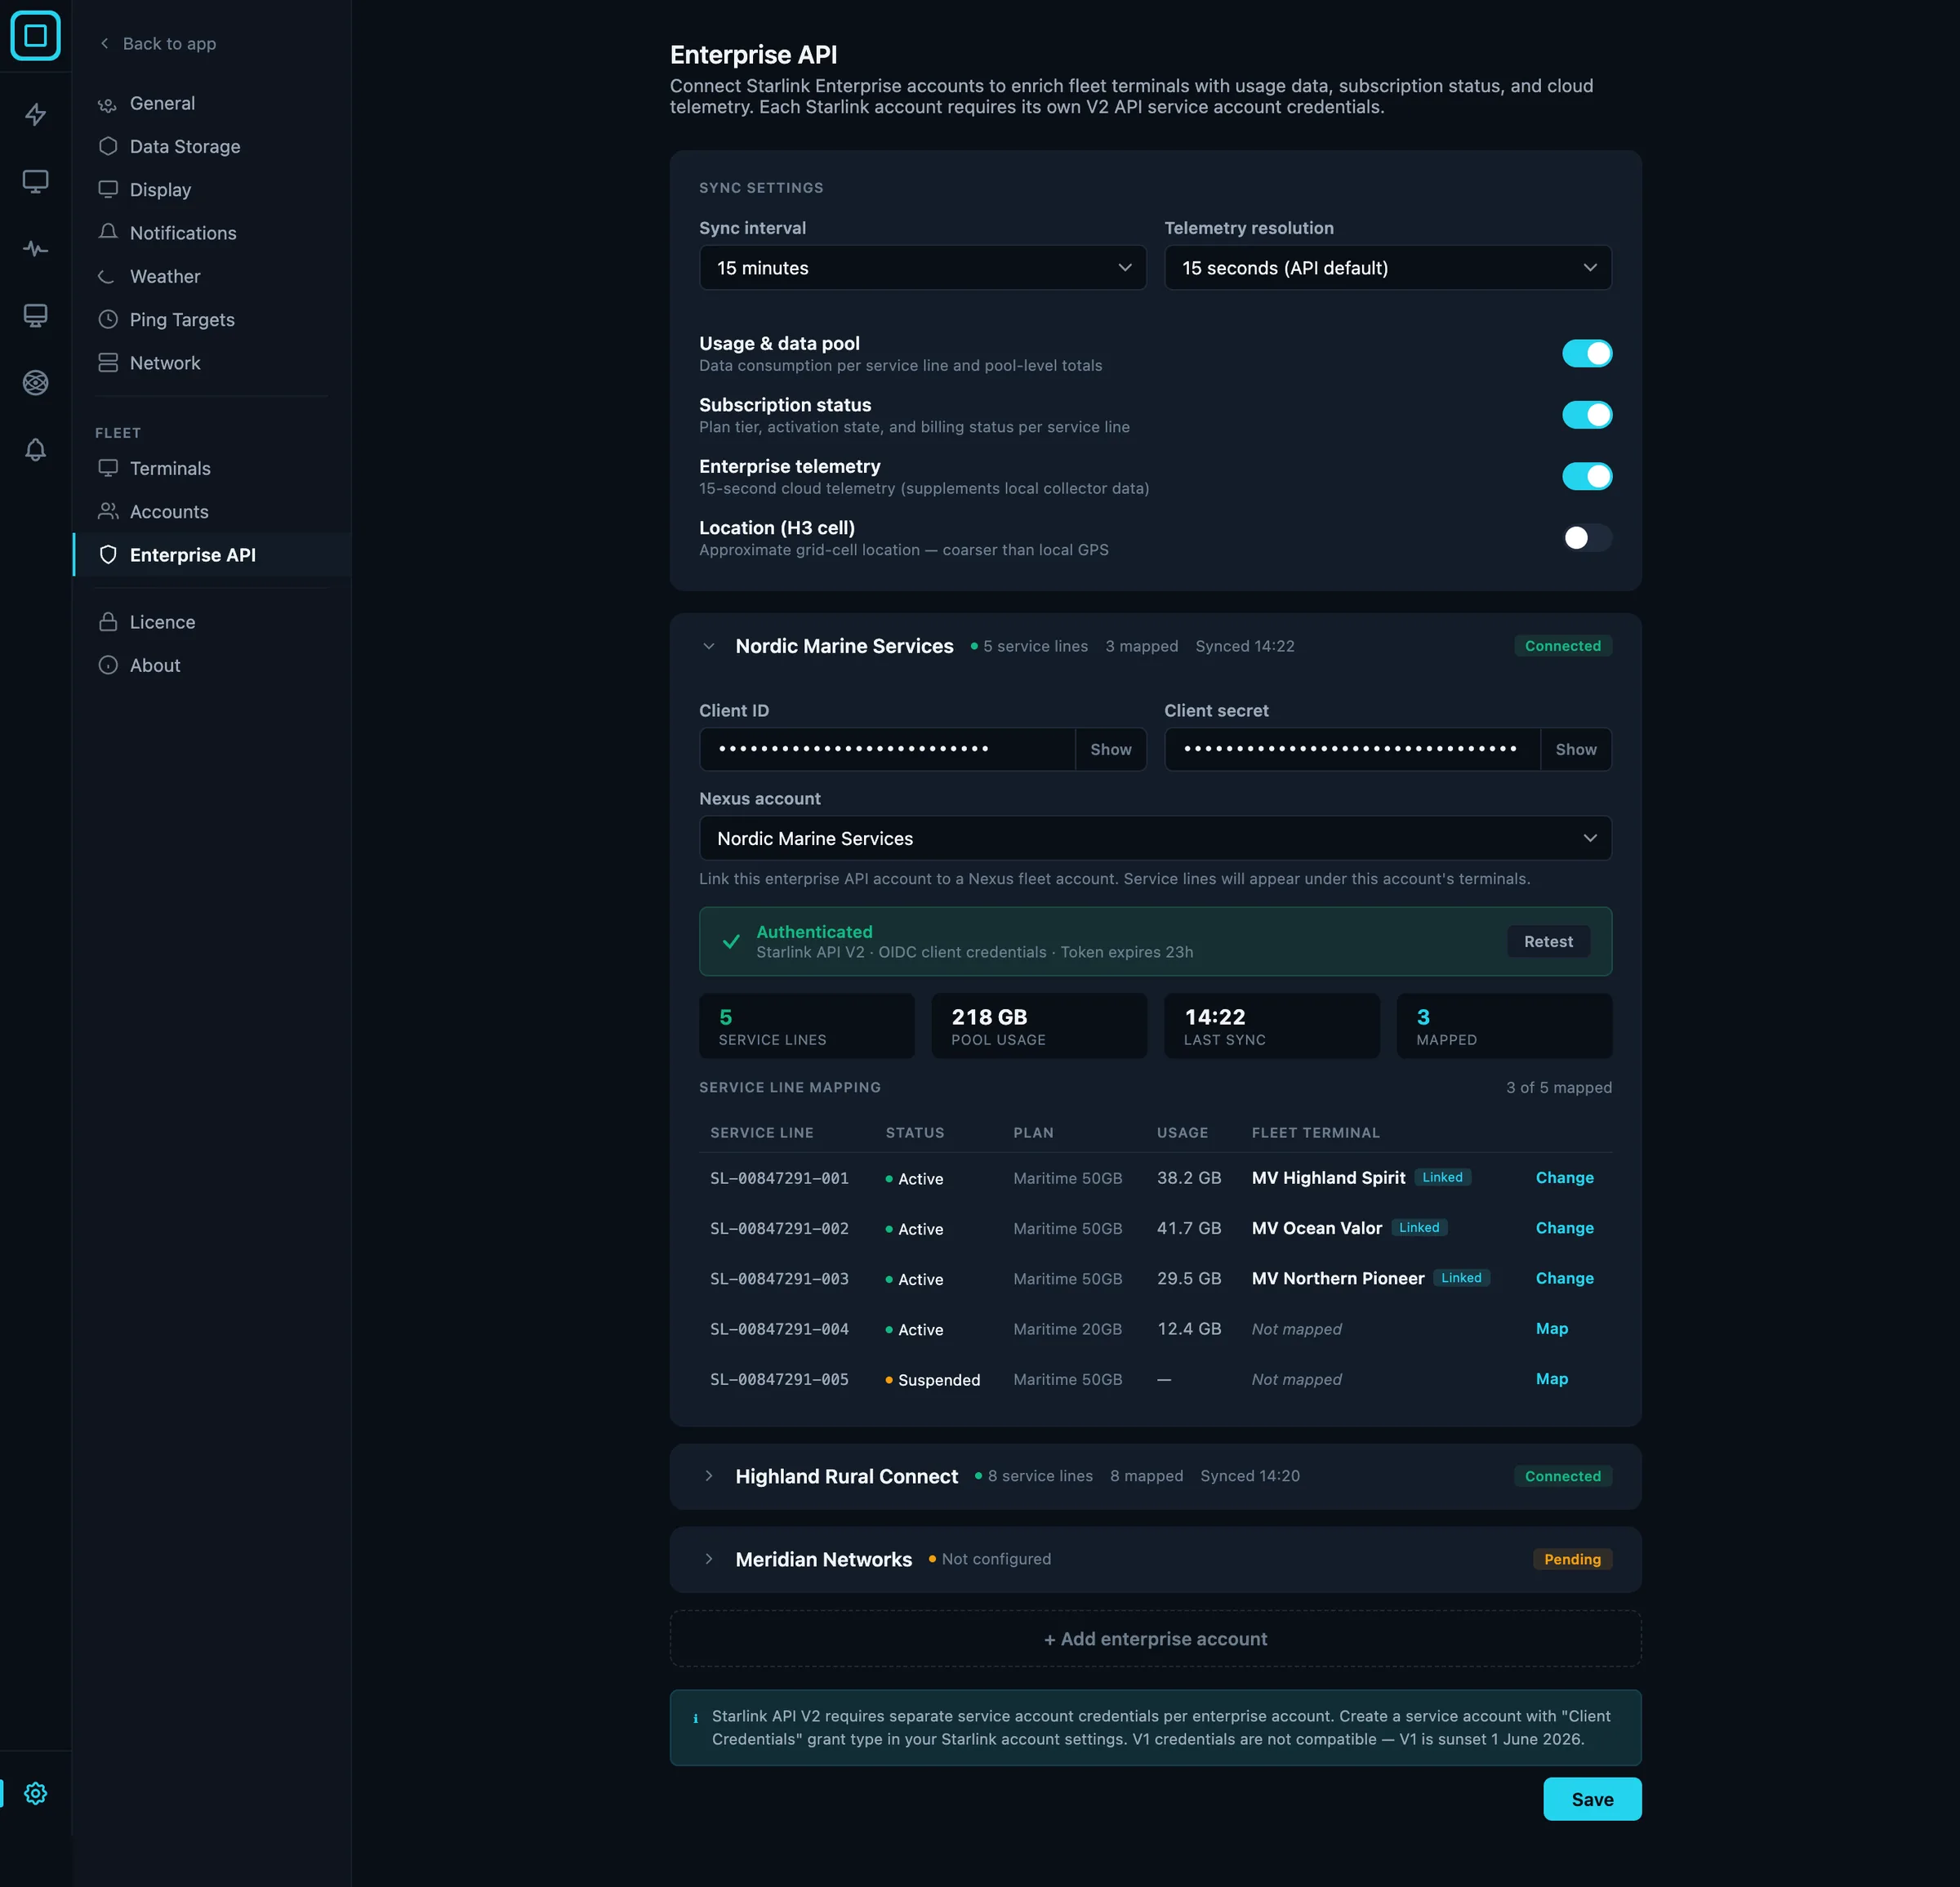Viewport: 1960px width, 1887px height.
Task: Click the Authenticated checkmark icon
Action: click(x=731, y=941)
